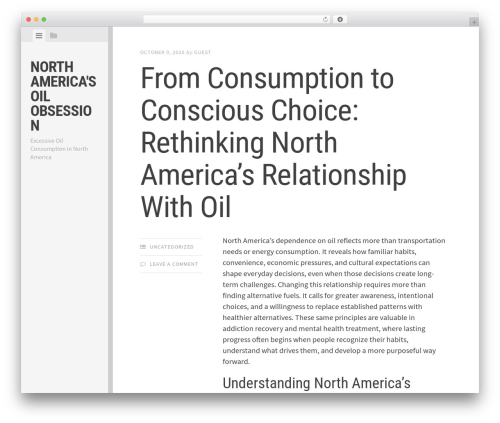Click the post title From Consumption to Conscious Choice
This screenshot has height=423, width=500.
273,142
